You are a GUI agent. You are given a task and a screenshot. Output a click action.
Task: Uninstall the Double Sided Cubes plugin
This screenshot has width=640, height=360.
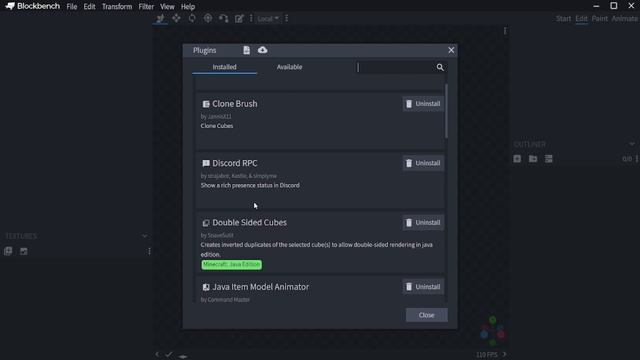coord(423,222)
